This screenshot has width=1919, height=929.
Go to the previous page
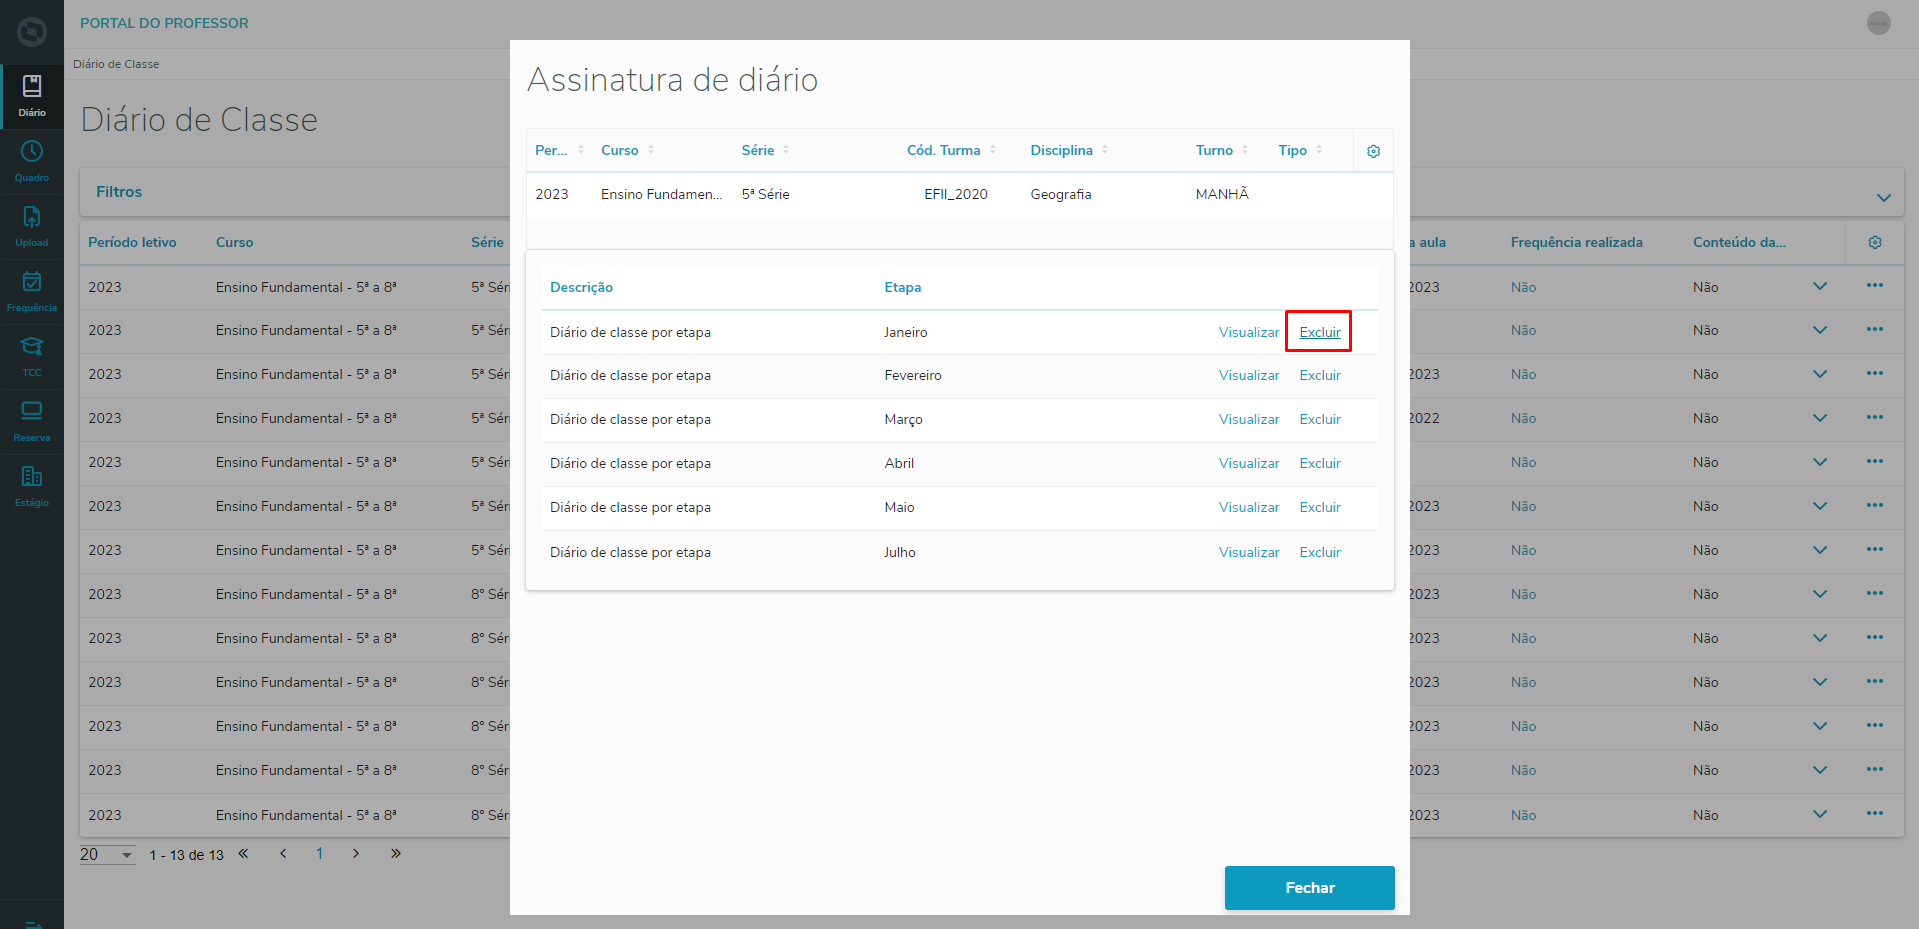[x=283, y=854]
